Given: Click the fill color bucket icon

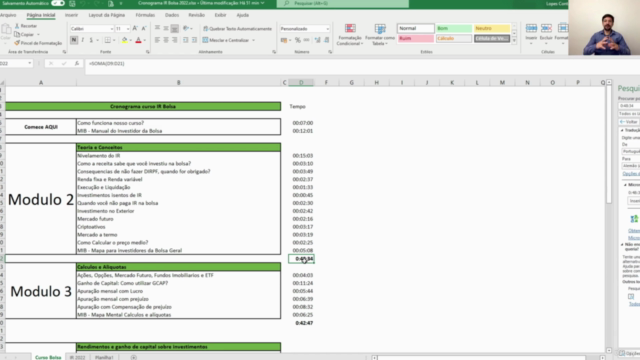Looking at the screenshot, I should (x=124, y=40).
